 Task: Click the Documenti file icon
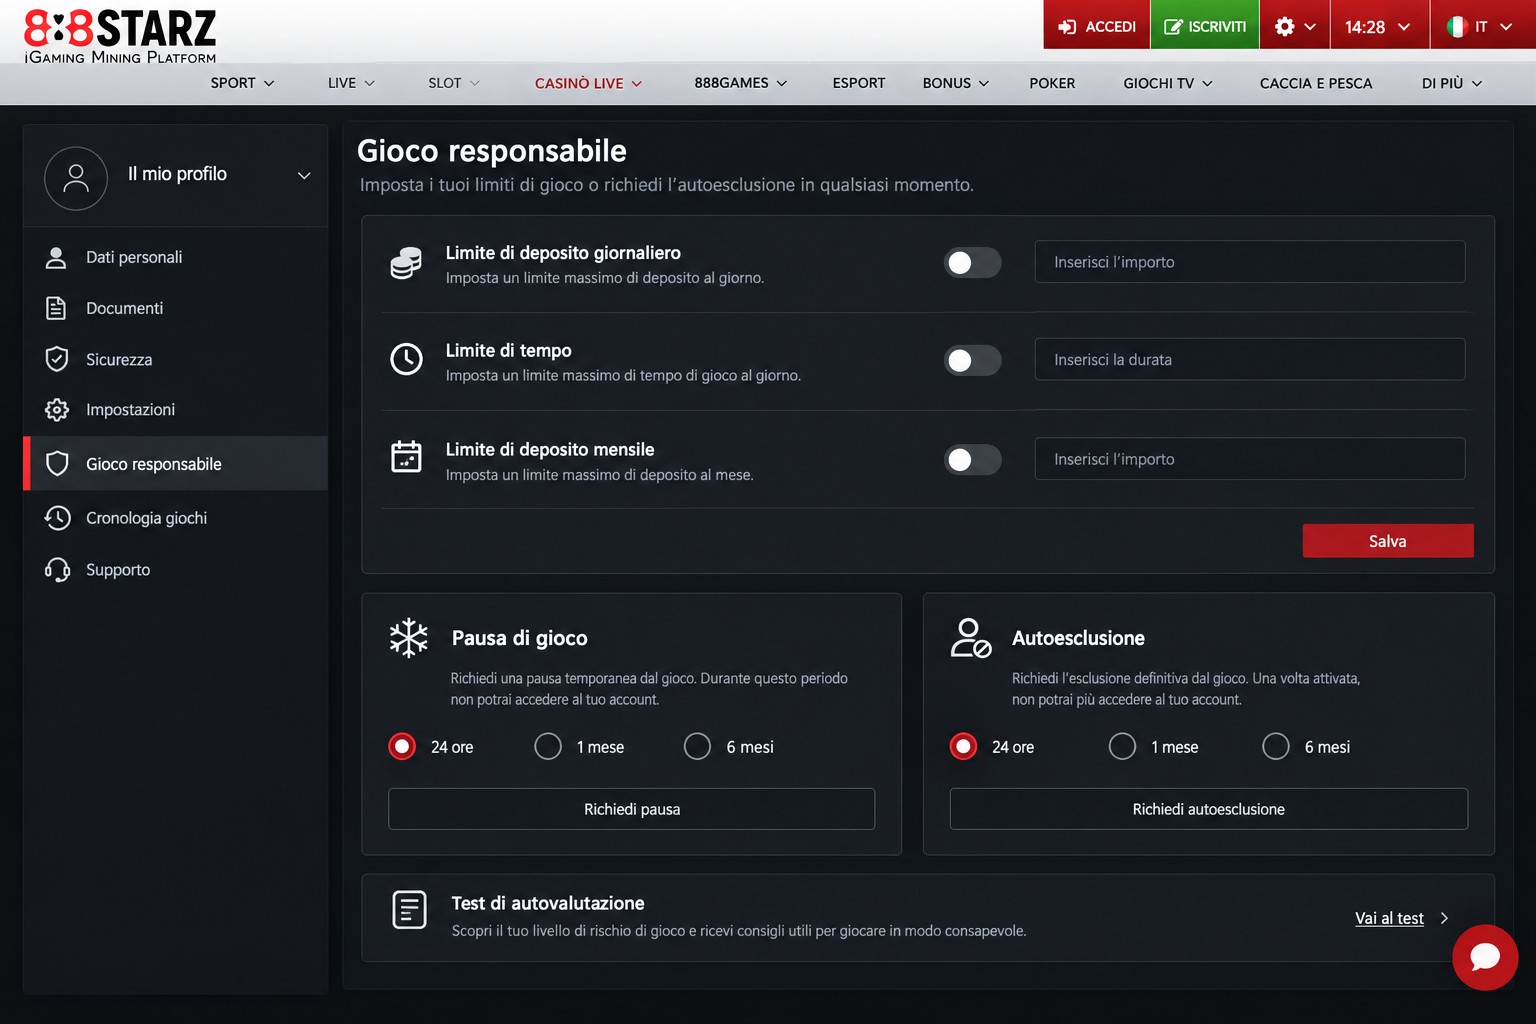tap(56, 308)
